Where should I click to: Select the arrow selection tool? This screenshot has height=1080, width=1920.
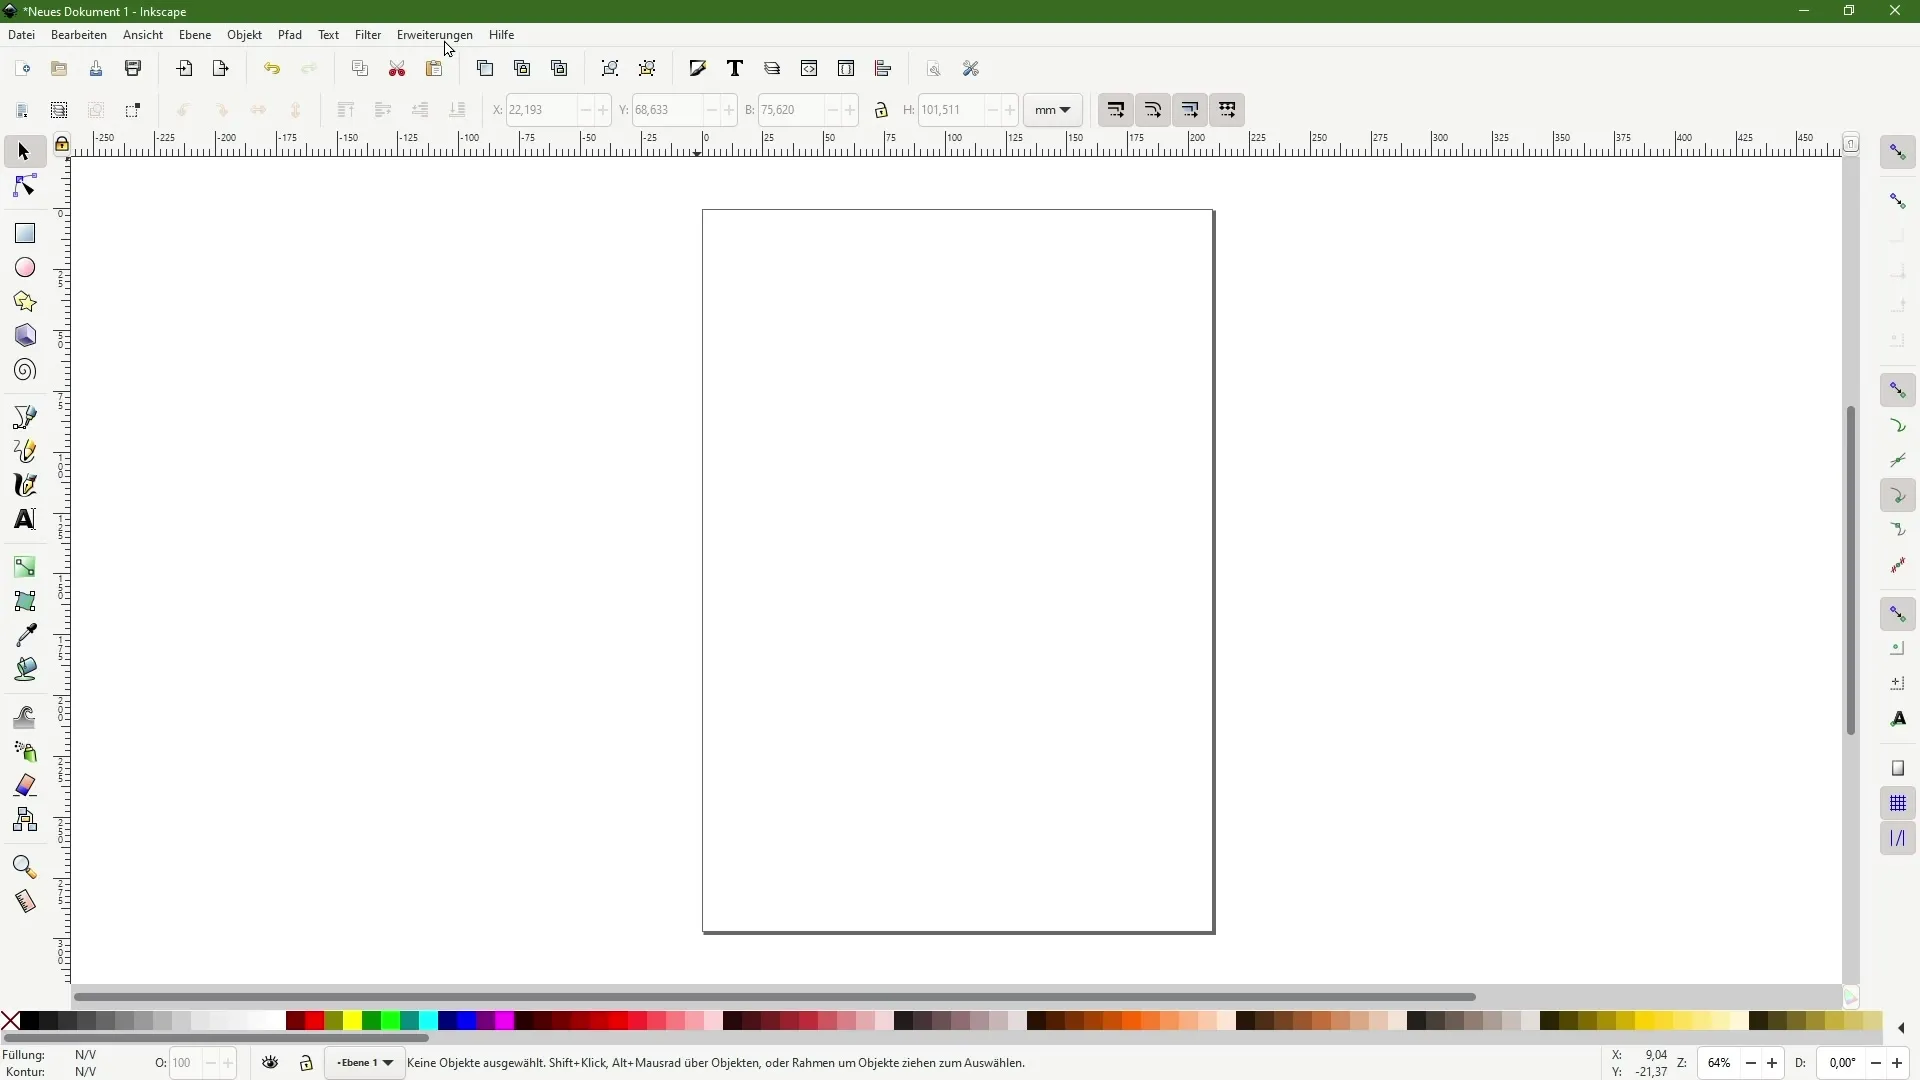pos(24,152)
